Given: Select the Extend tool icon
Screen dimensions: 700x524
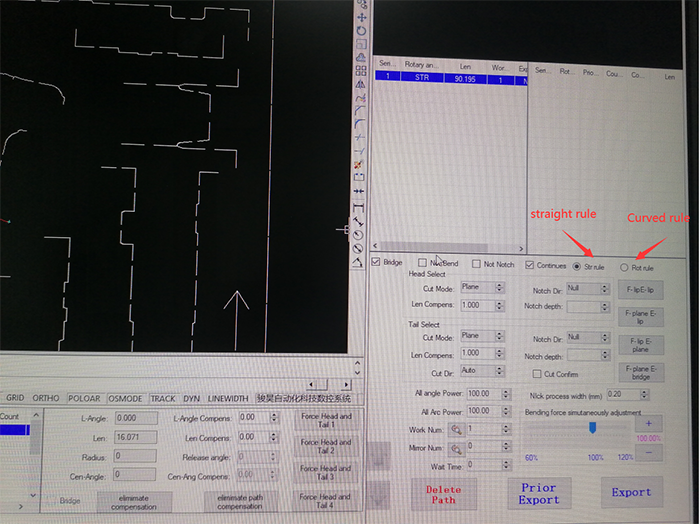Looking at the screenshot, I should (x=360, y=151).
